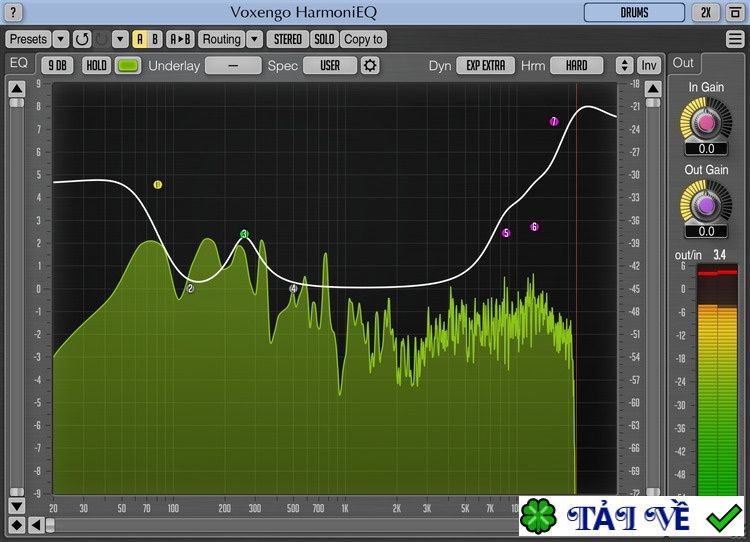Open spectrum settings gear icon
This screenshot has width=750, height=542.
coord(370,65)
